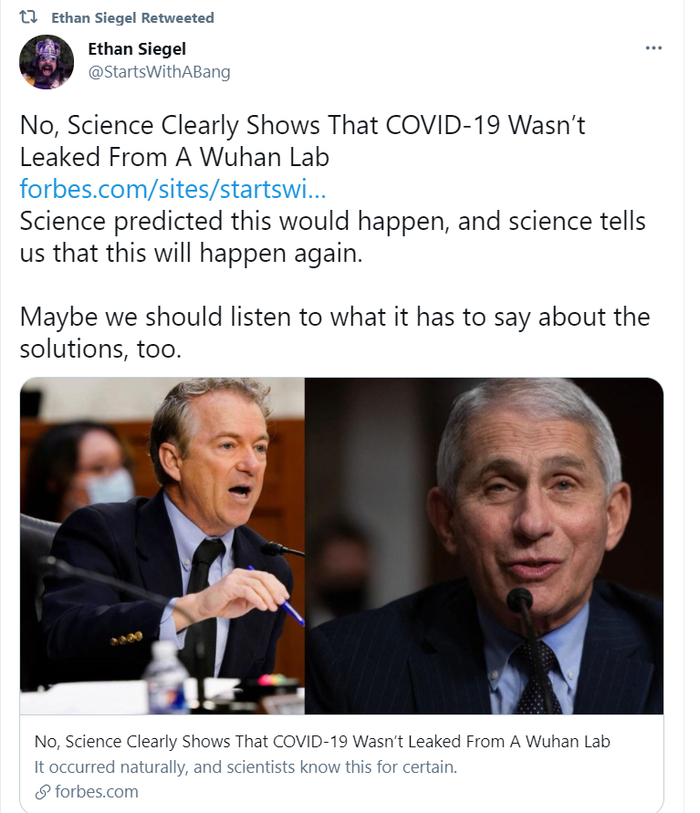Click the chain link icon in the card
This screenshot has width=700, height=813.
(42, 792)
